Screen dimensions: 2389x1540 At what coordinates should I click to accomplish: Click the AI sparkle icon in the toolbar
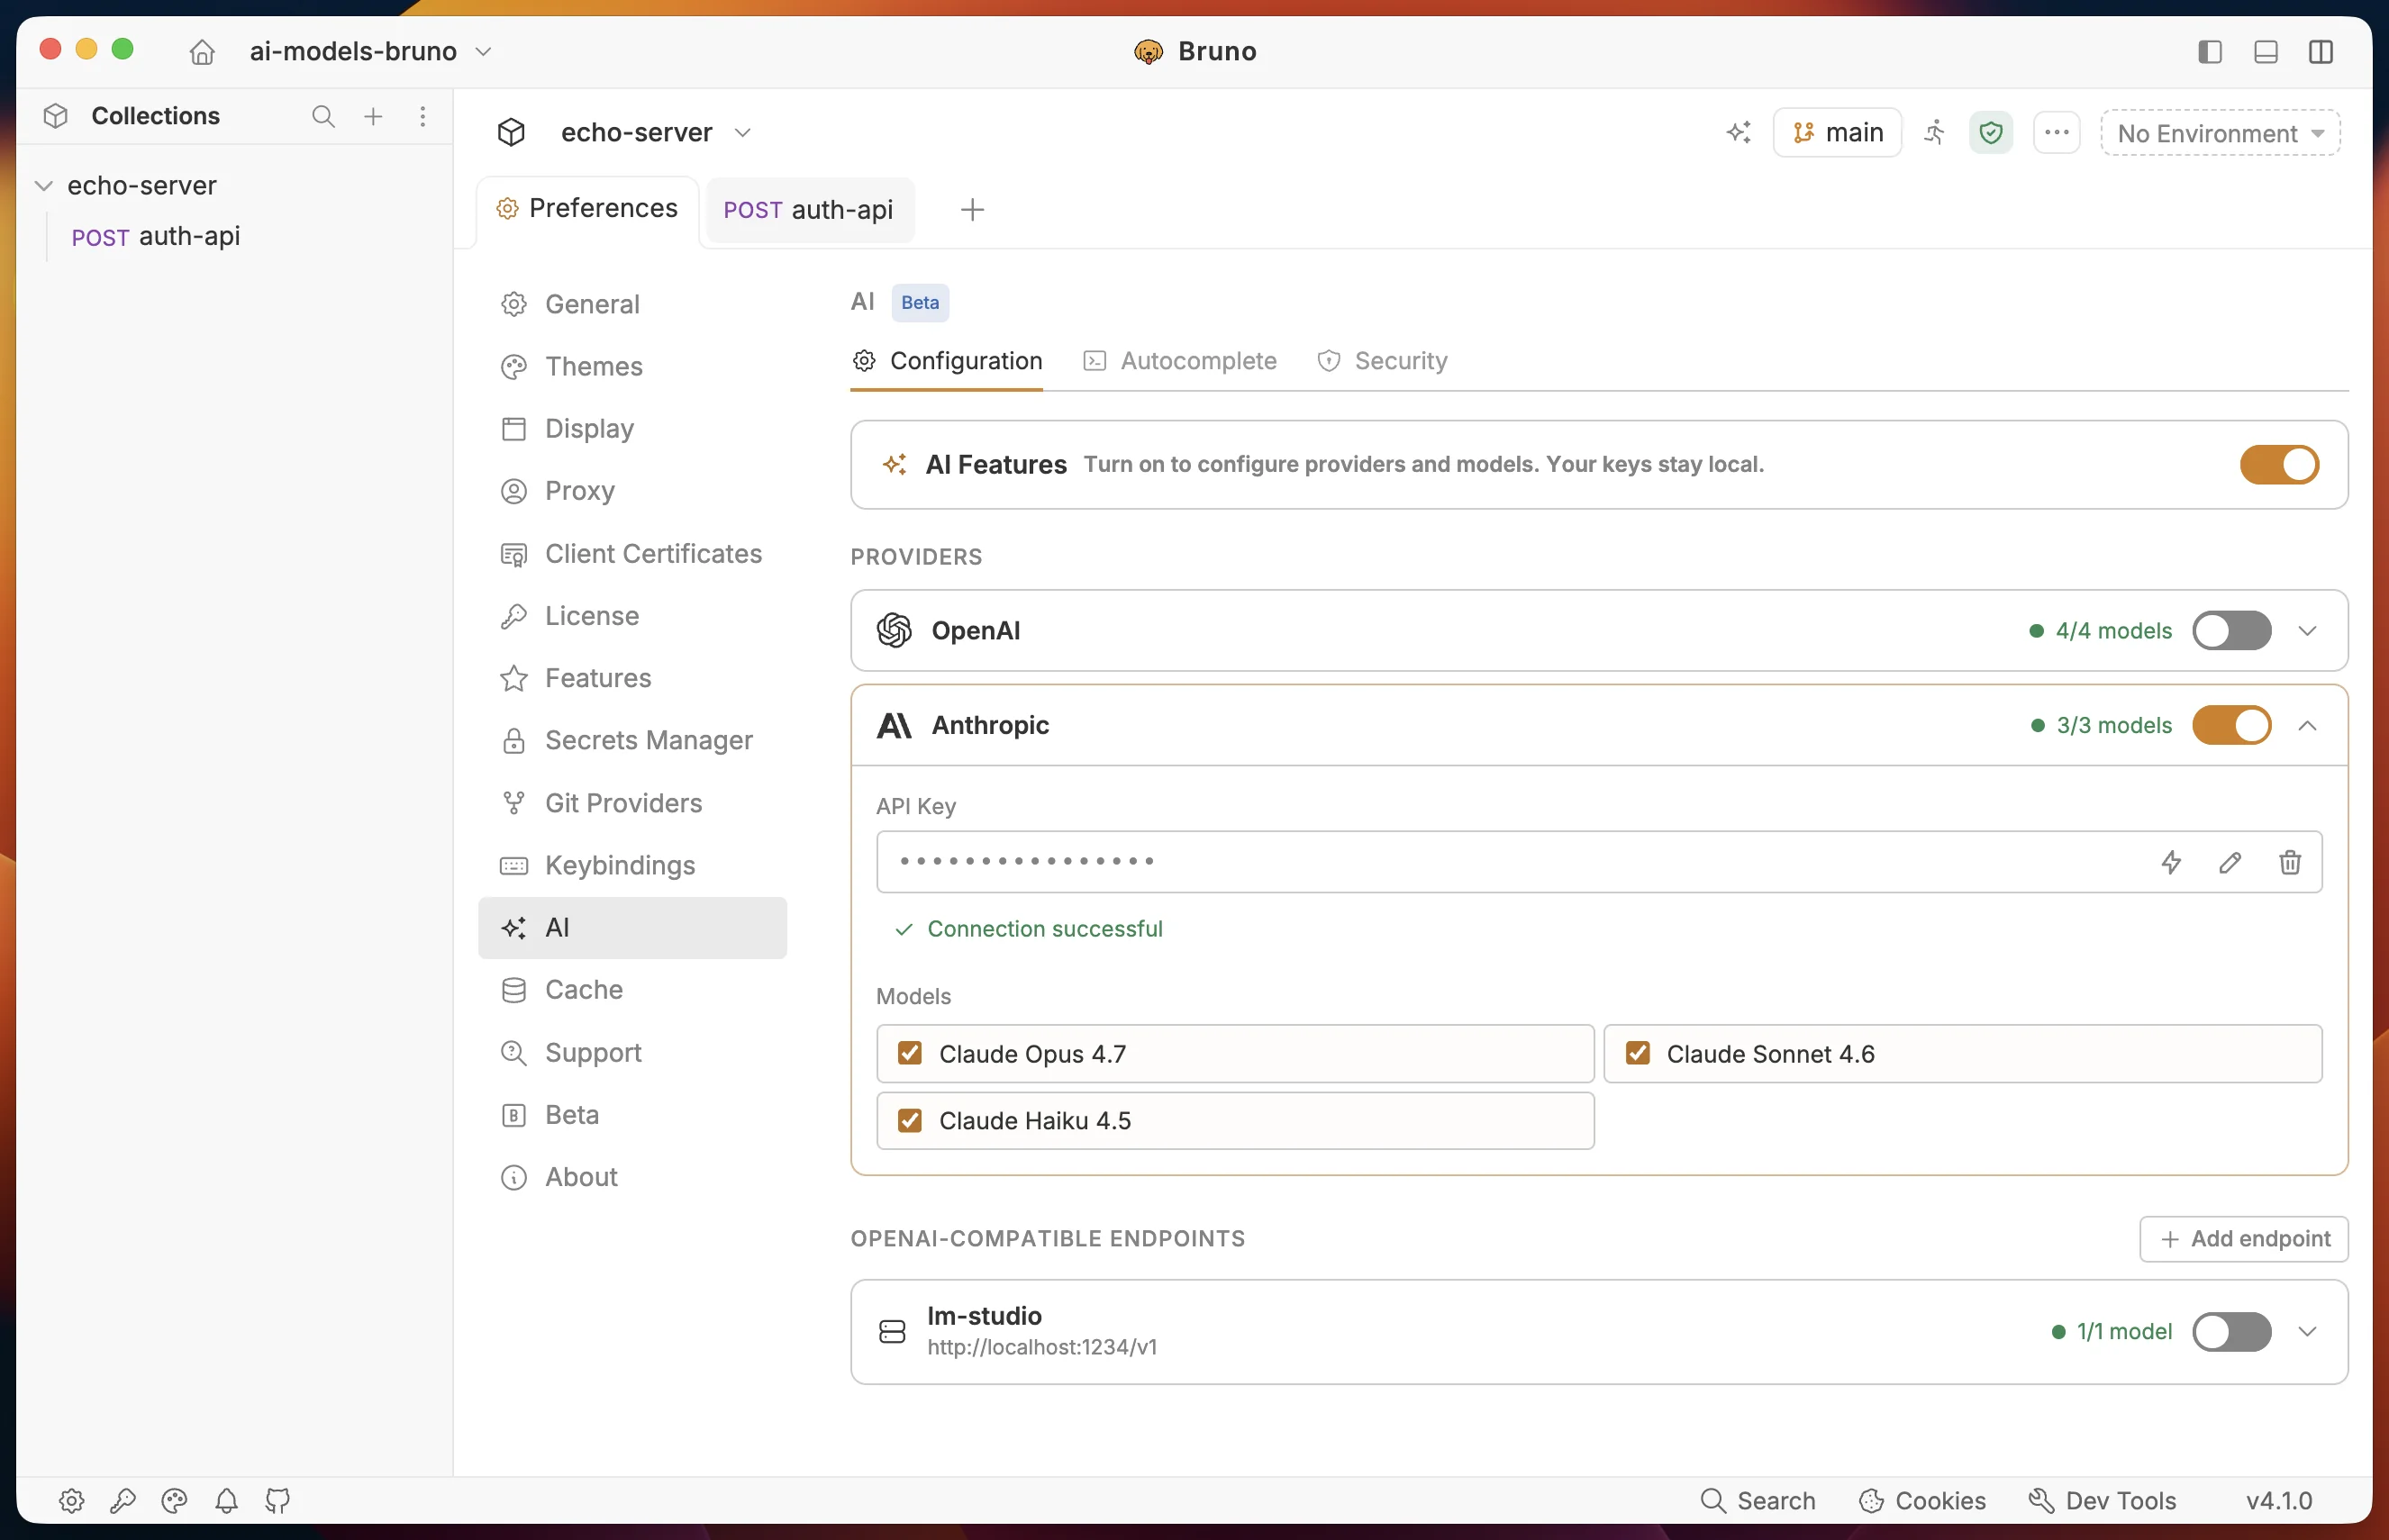tap(1738, 132)
